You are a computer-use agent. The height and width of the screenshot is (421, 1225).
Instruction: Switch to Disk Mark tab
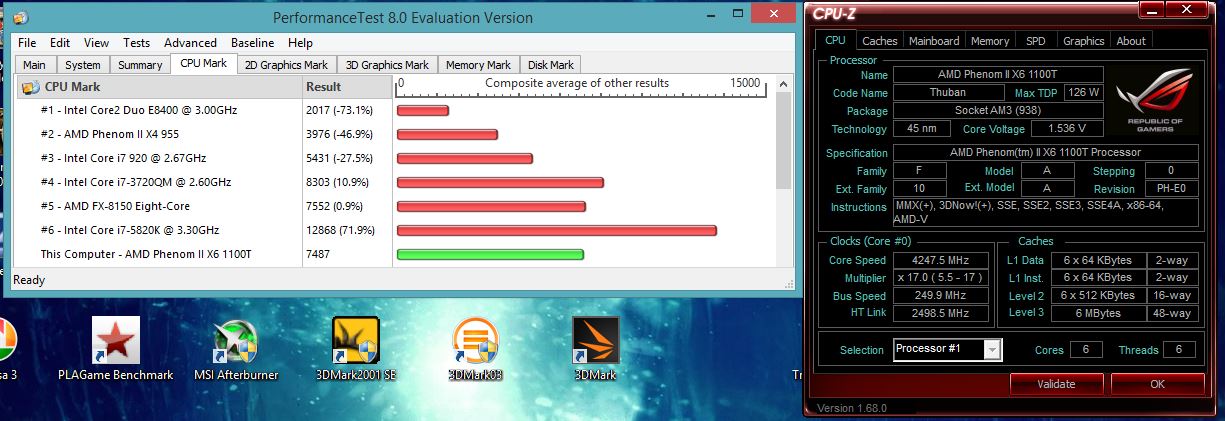click(551, 65)
